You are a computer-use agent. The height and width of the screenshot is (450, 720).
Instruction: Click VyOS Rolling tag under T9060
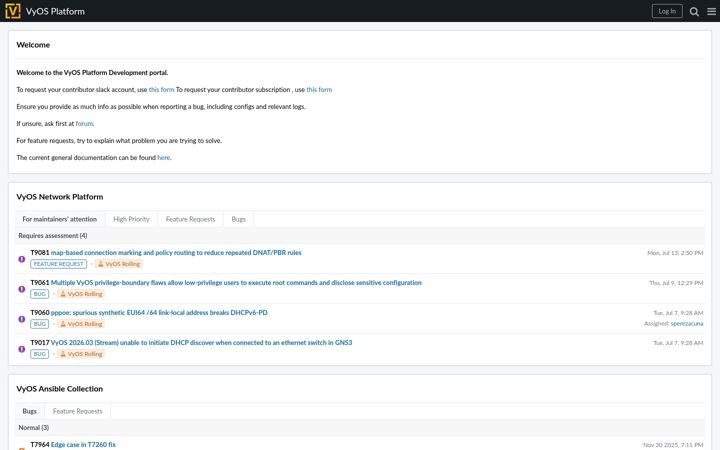(81, 324)
